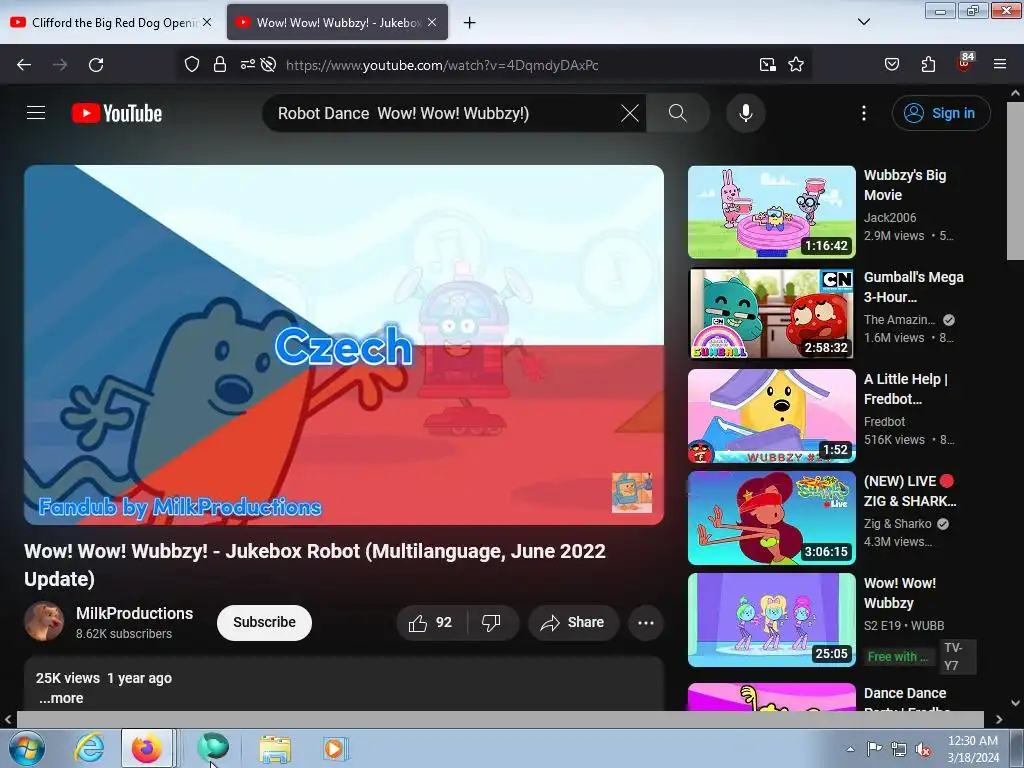This screenshot has width=1024, height=768.
Task: Open the Wubbzy's Big Movie title link
Action: coord(905,185)
